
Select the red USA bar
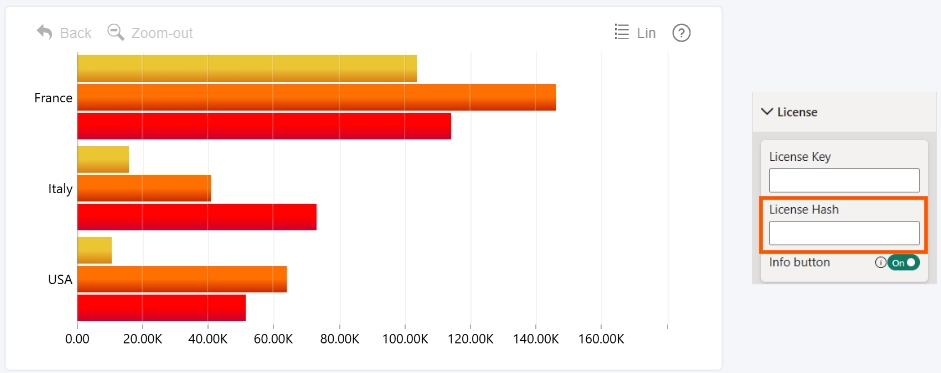161,308
